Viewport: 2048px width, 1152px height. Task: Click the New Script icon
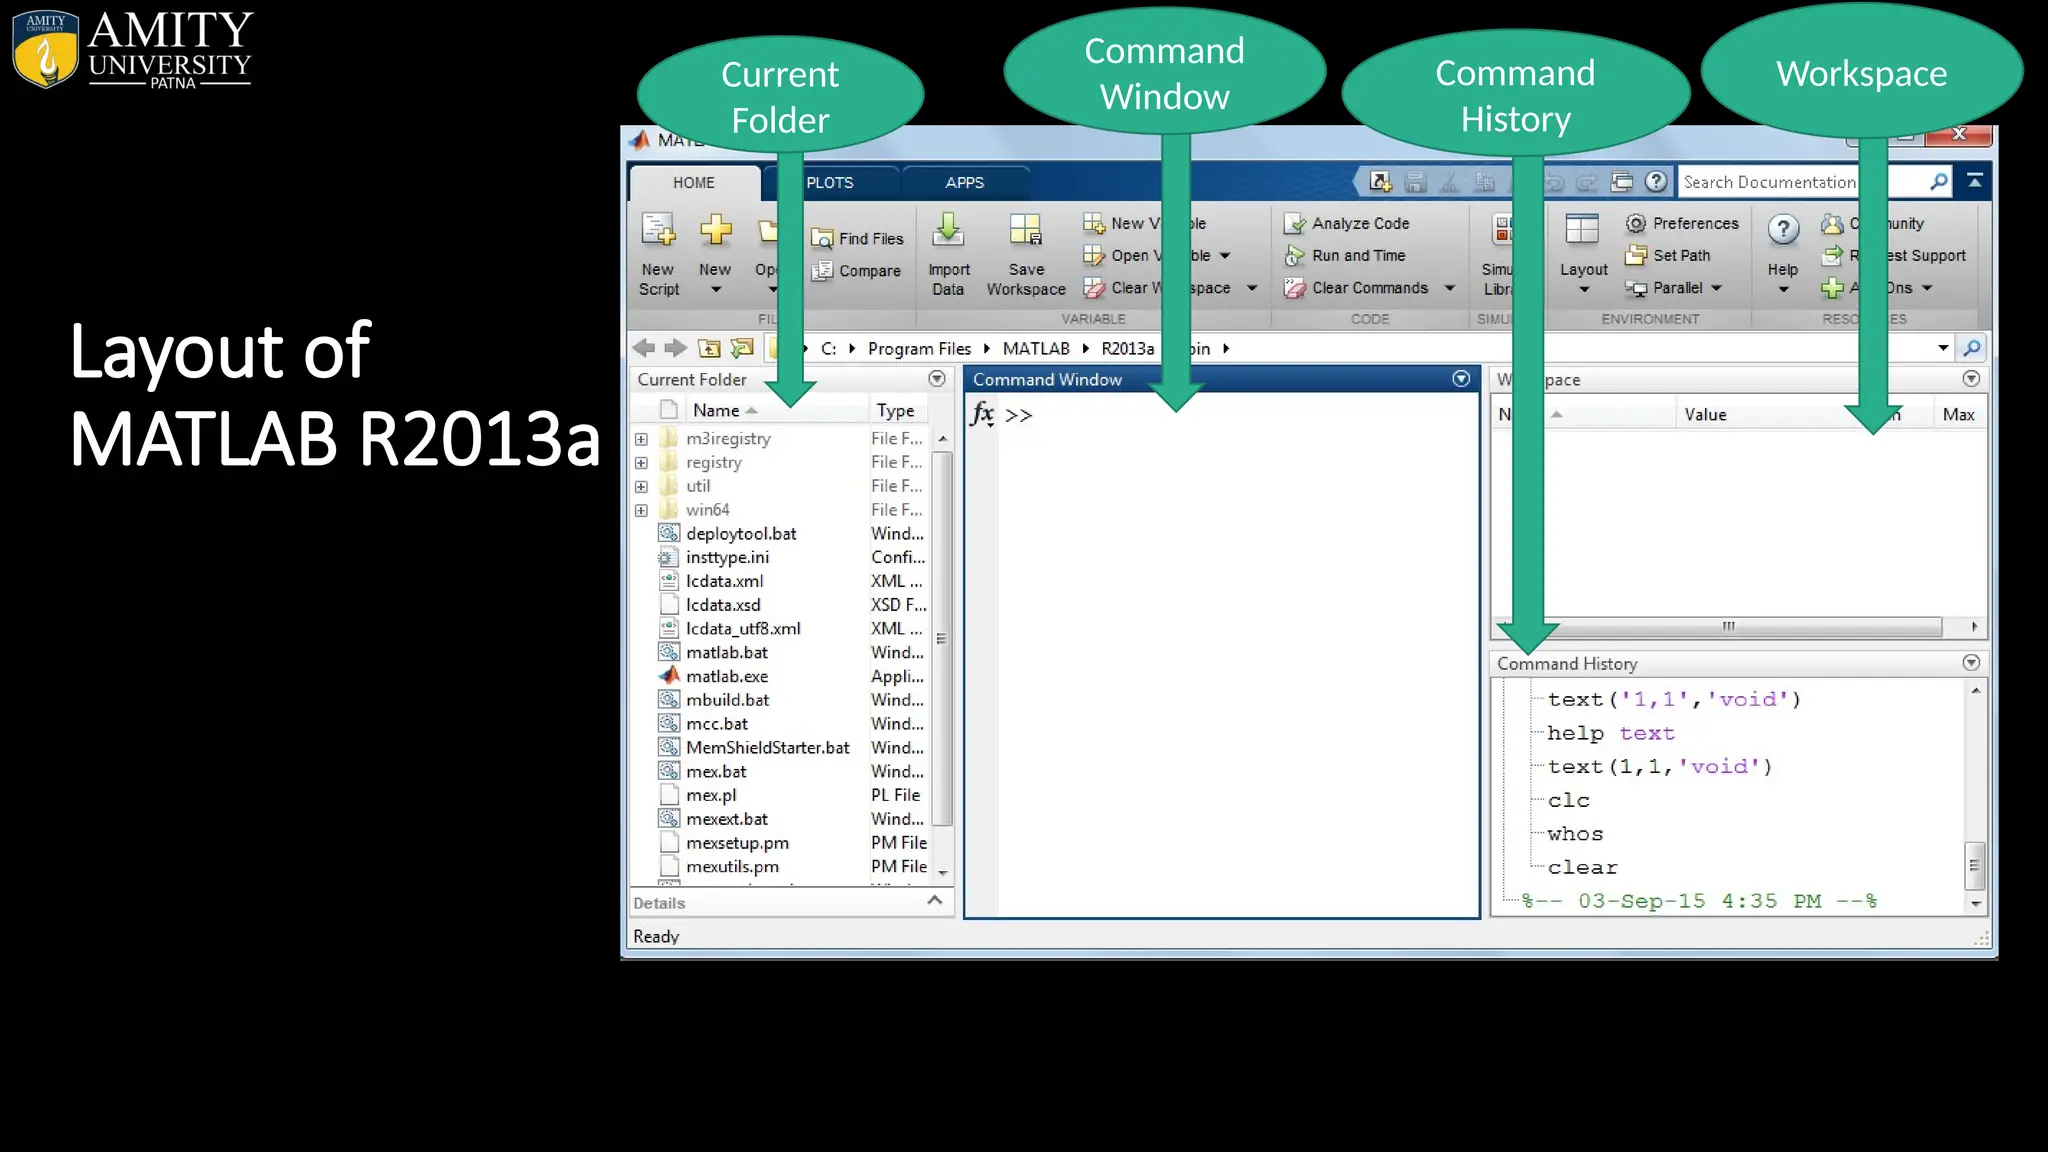[658, 231]
